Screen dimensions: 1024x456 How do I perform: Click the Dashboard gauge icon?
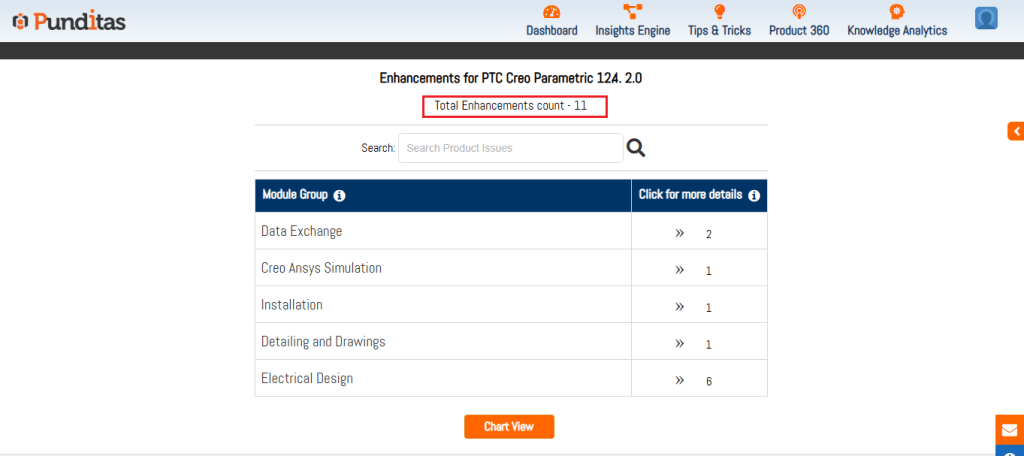[x=551, y=12]
